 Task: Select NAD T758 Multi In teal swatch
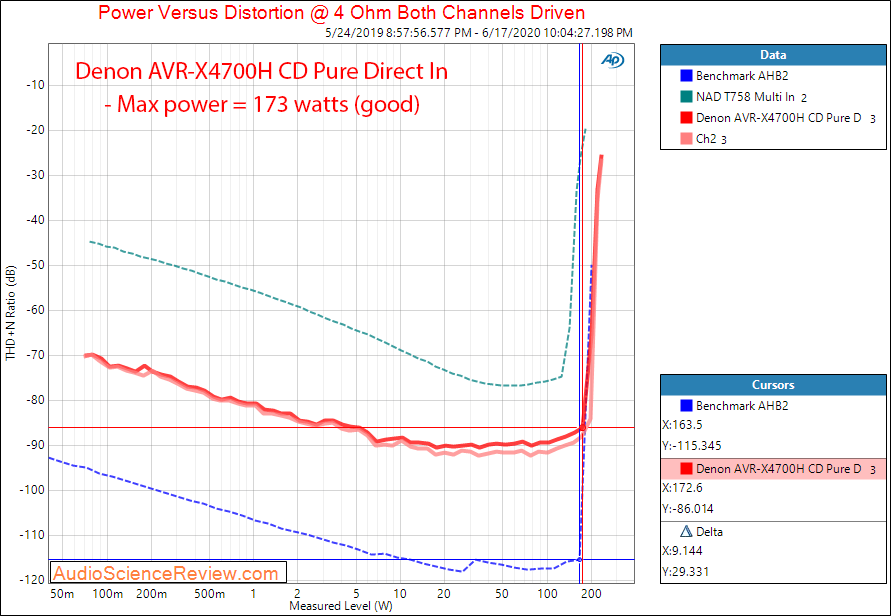[x=686, y=97]
